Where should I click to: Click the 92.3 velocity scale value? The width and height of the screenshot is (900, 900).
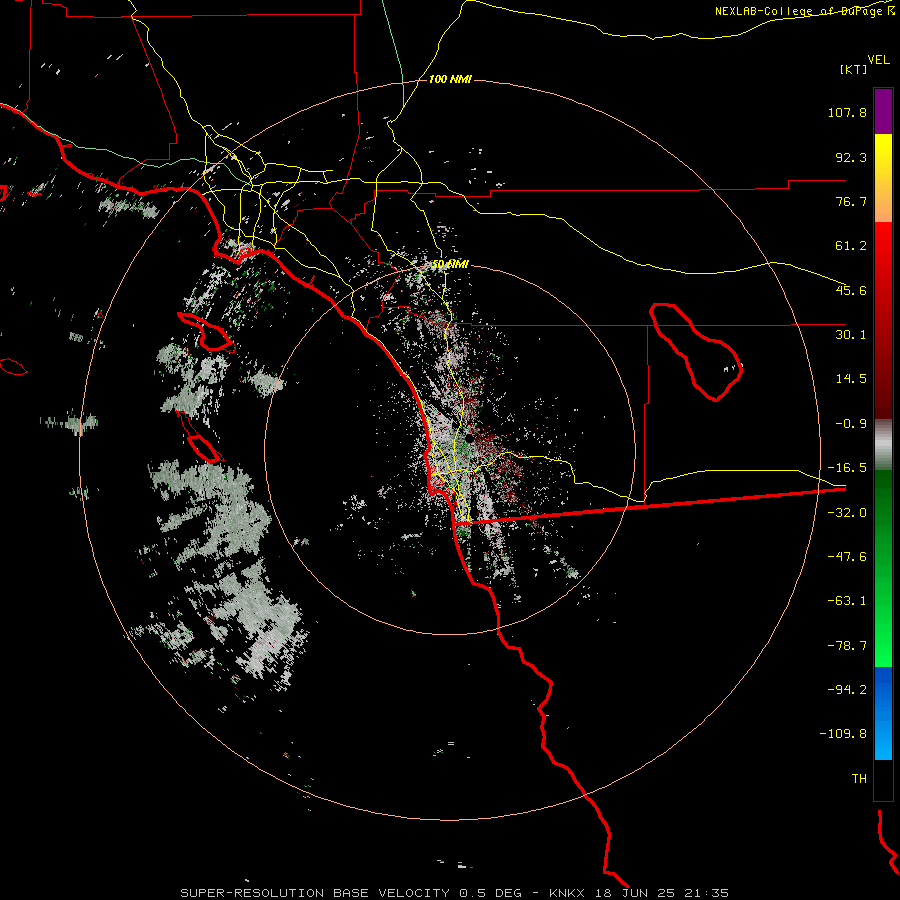[x=851, y=157]
